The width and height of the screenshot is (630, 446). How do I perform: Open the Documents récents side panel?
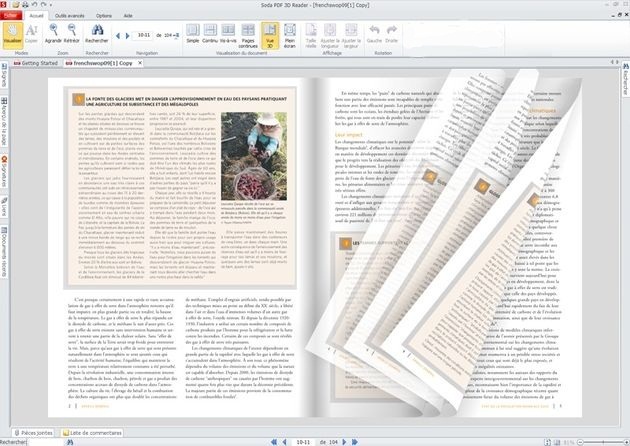point(4,252)
